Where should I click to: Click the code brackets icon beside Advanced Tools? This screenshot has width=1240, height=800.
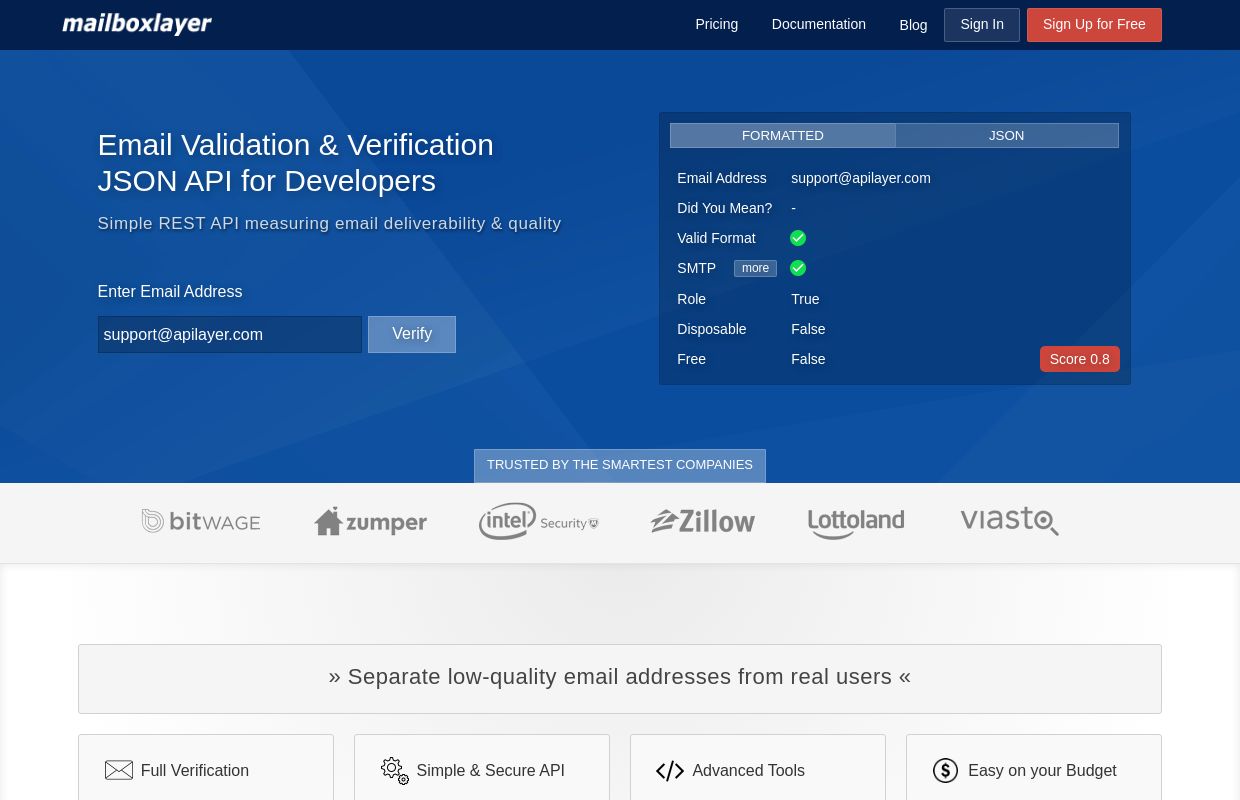670,771
